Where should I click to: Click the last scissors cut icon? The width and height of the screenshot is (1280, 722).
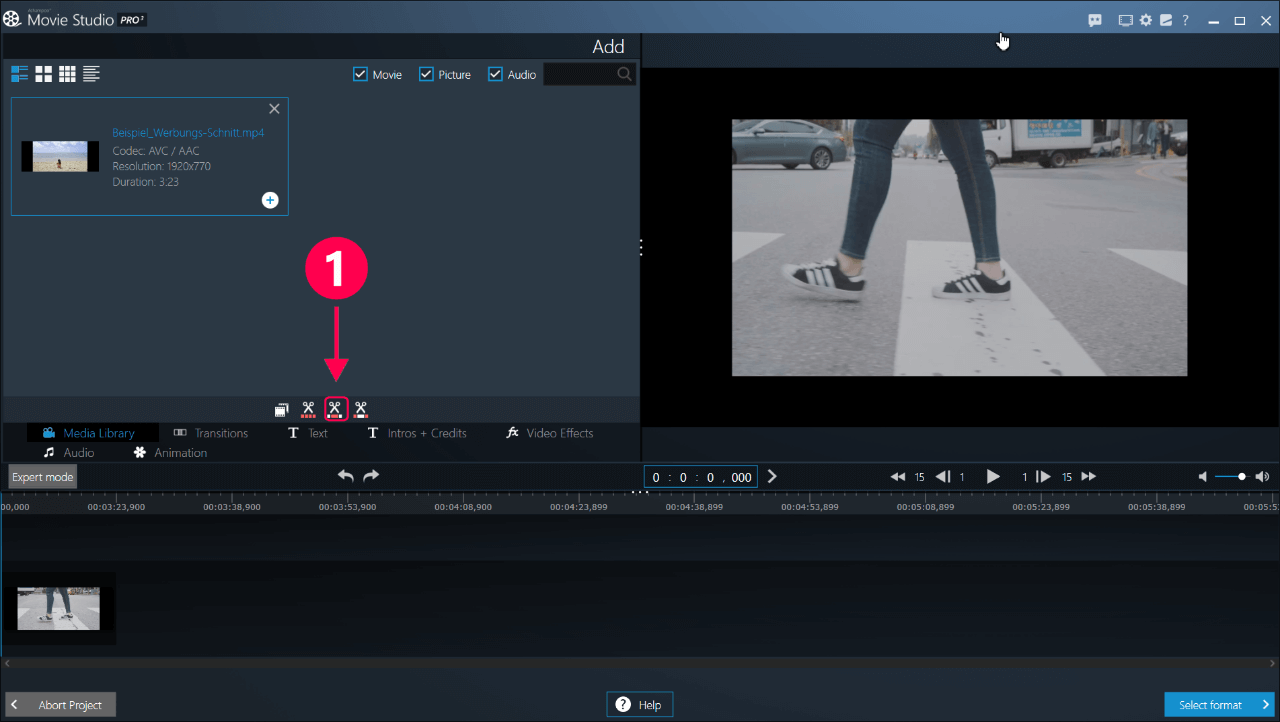click(x=361, y=409)
